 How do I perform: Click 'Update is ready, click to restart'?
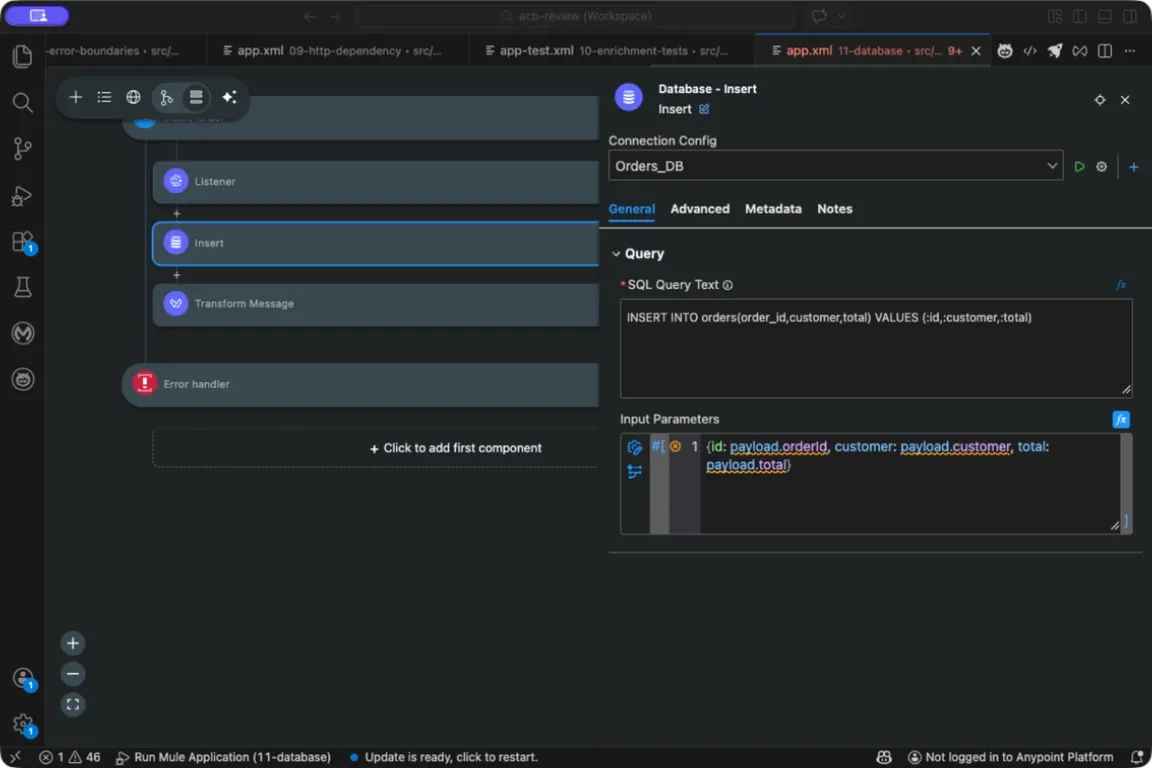444,757
